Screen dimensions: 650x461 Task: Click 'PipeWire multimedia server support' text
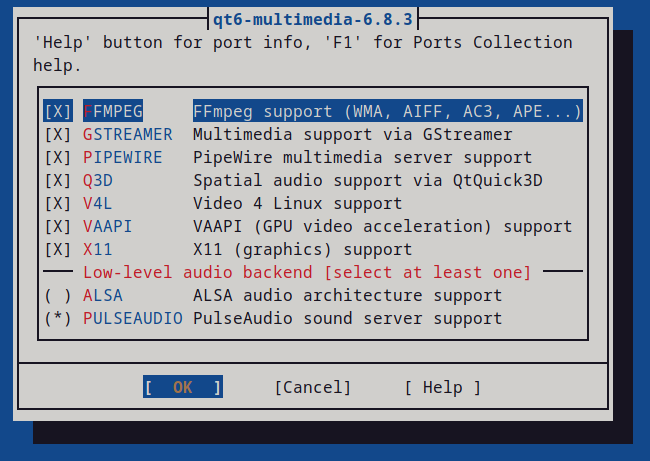(362, 157)
